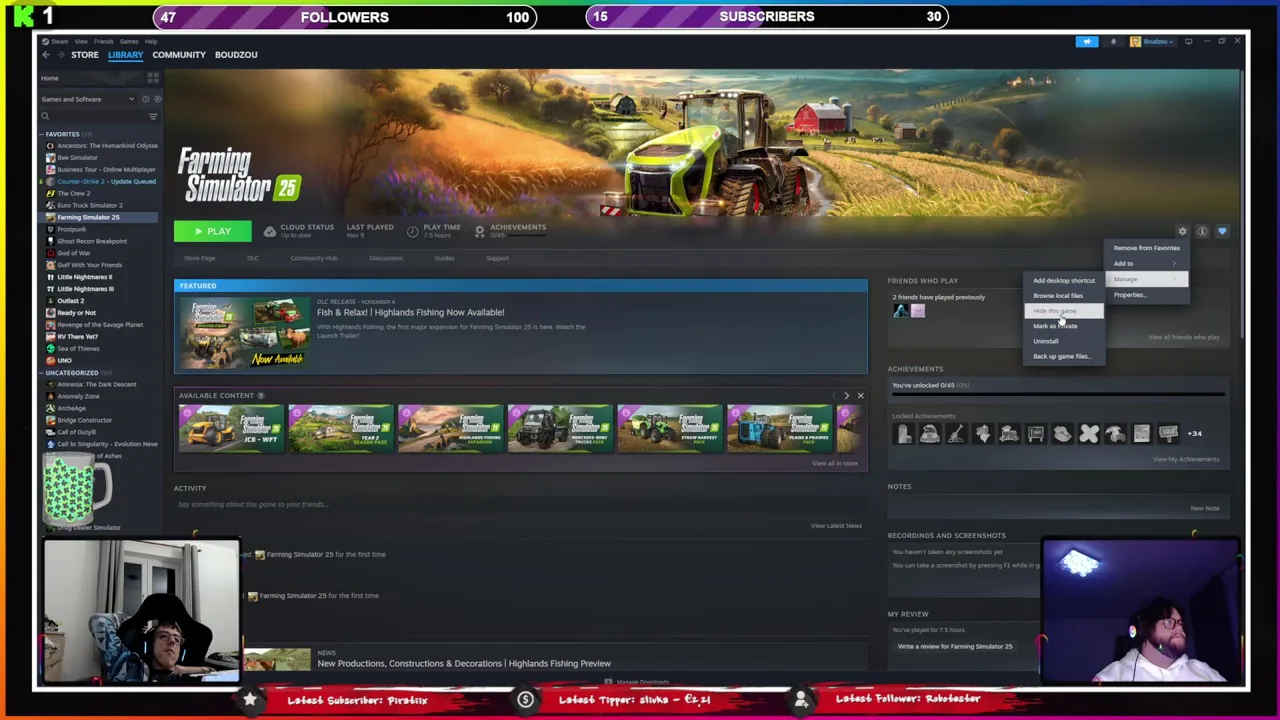This screenshot has width=1280, height=720.
Task: Select Hide this game
Action: click(1064, 311)
